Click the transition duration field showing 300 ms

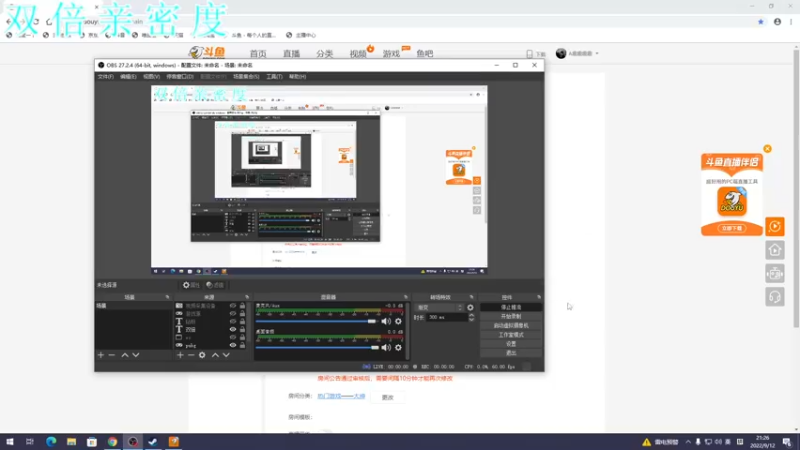[x=447, y=317]
